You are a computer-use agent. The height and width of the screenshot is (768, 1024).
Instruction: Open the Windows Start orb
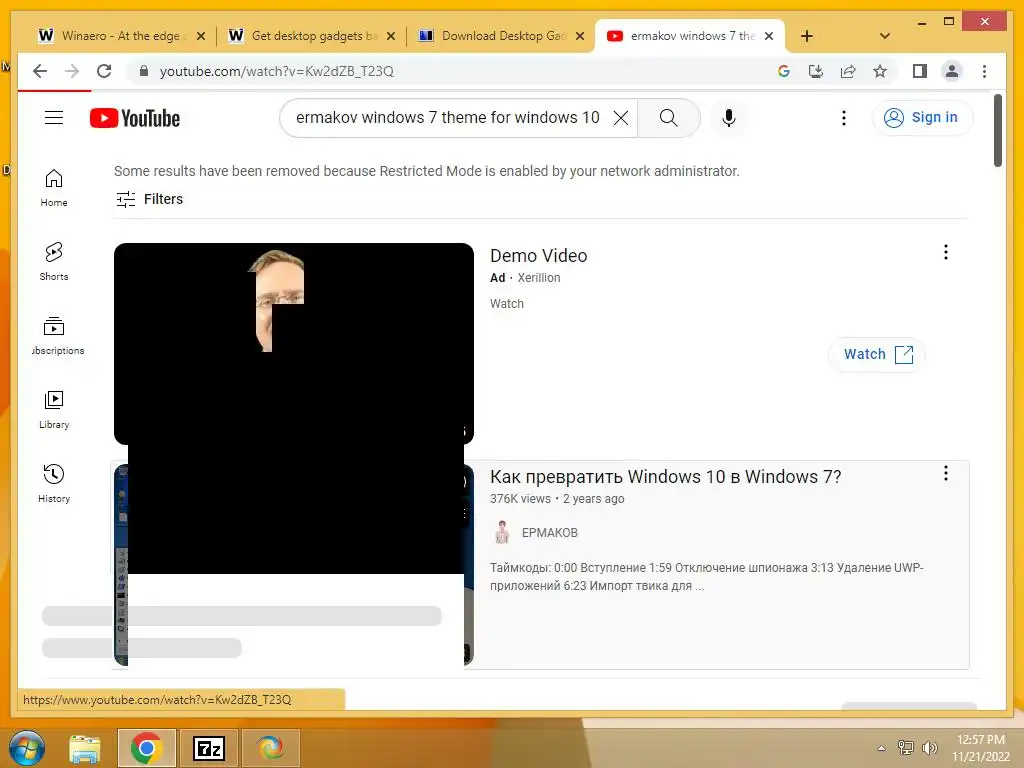(x=26, y=748)
